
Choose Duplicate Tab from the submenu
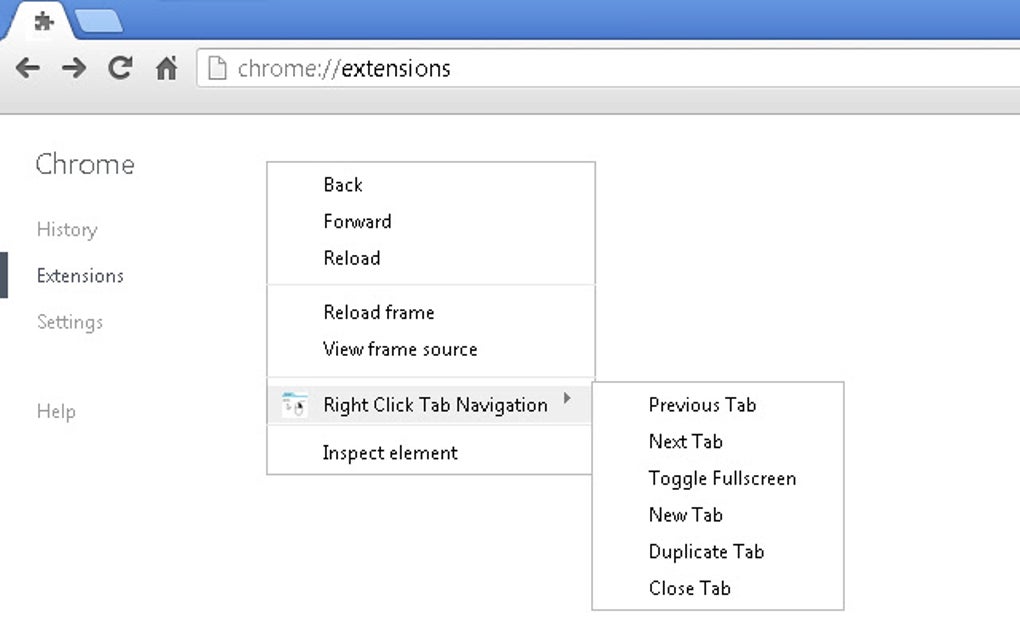click(706, 551)
